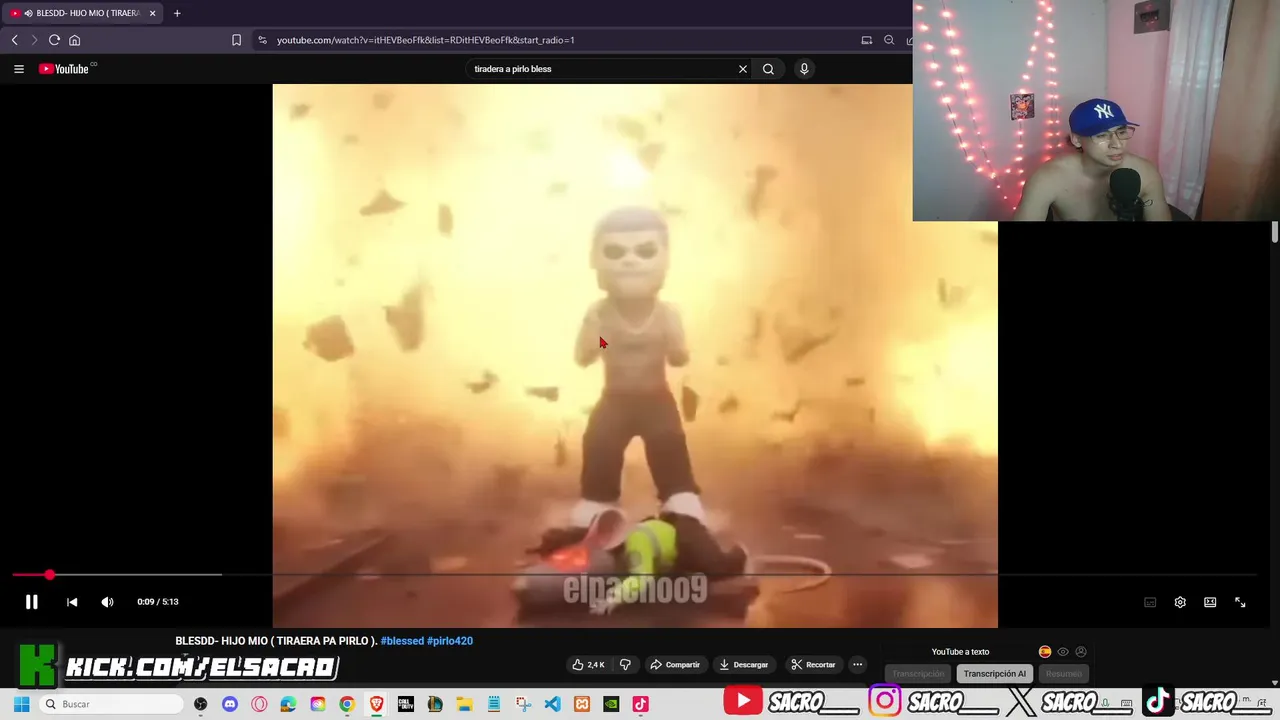Viewport: 1280px width, 720px height.
Task: Dislike the video
Action: pos(625,665)
